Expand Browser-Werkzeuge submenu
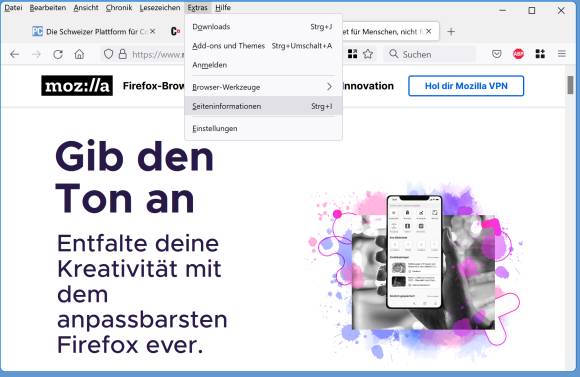580x377 pixels. click(x=263, y=87)
